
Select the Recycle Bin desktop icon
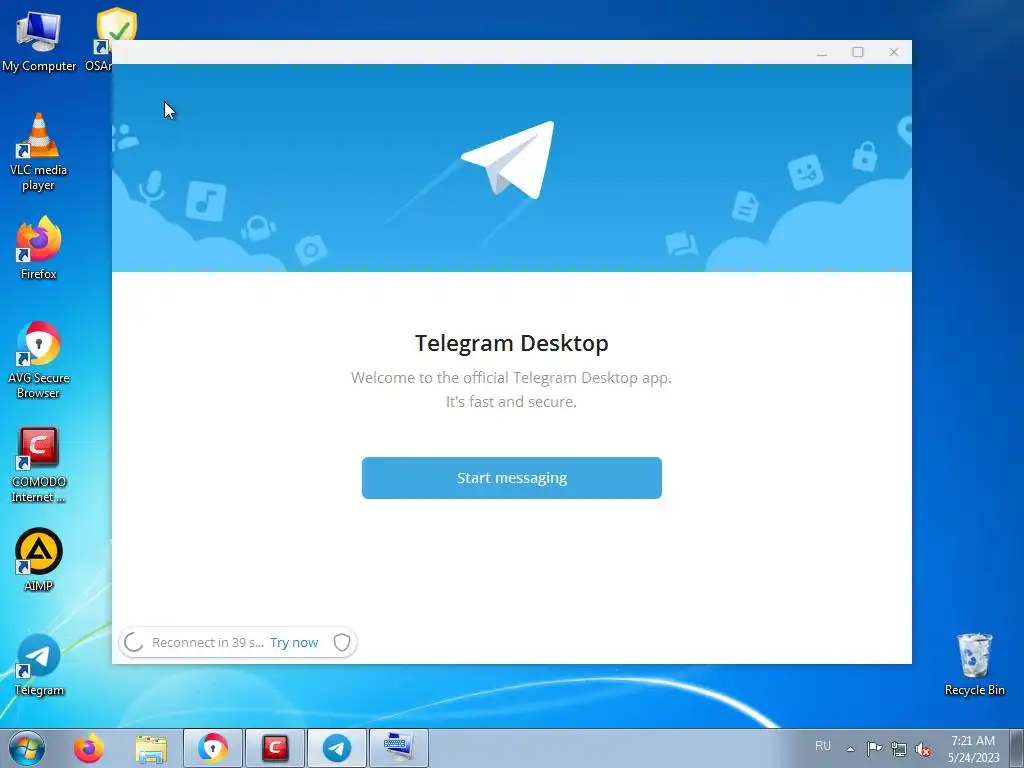(x=974, y=664)
